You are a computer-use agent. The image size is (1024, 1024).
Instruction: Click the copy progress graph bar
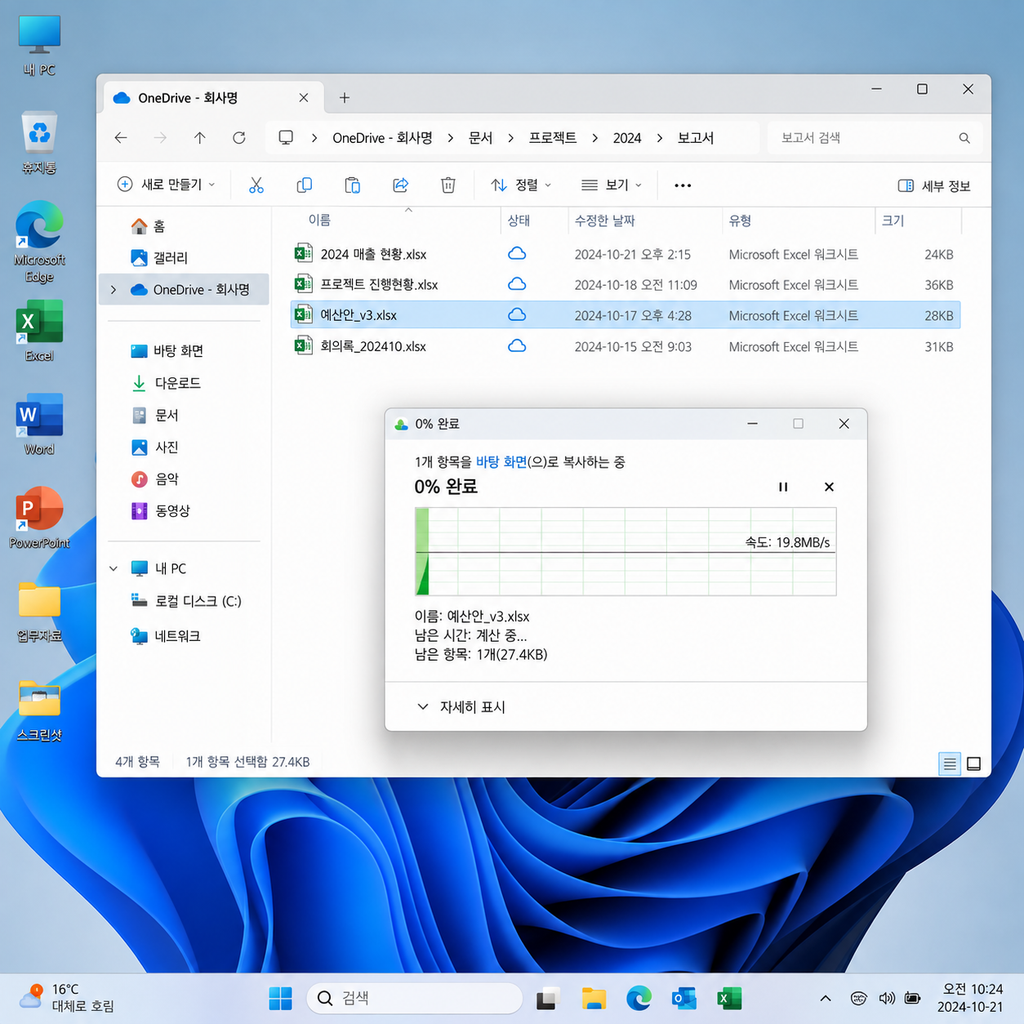[626, 552]
